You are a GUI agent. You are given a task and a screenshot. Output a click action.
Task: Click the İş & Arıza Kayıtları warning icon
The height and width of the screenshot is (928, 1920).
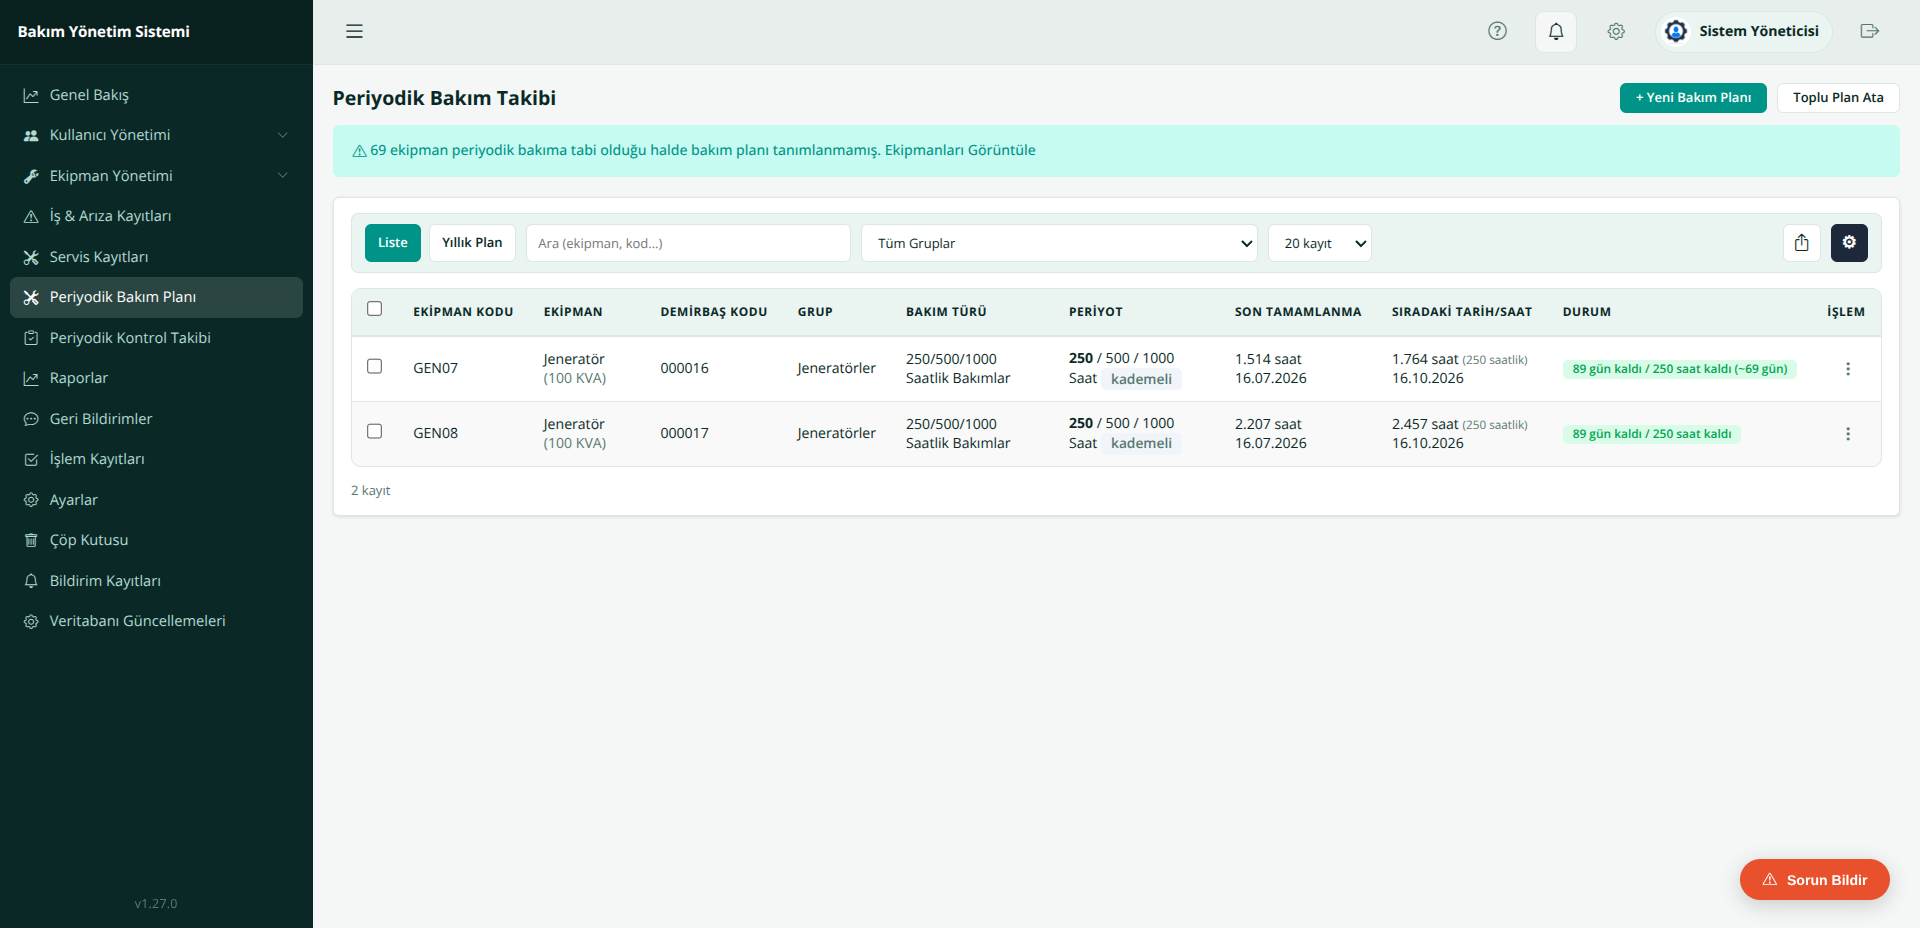tap(31, 217)
